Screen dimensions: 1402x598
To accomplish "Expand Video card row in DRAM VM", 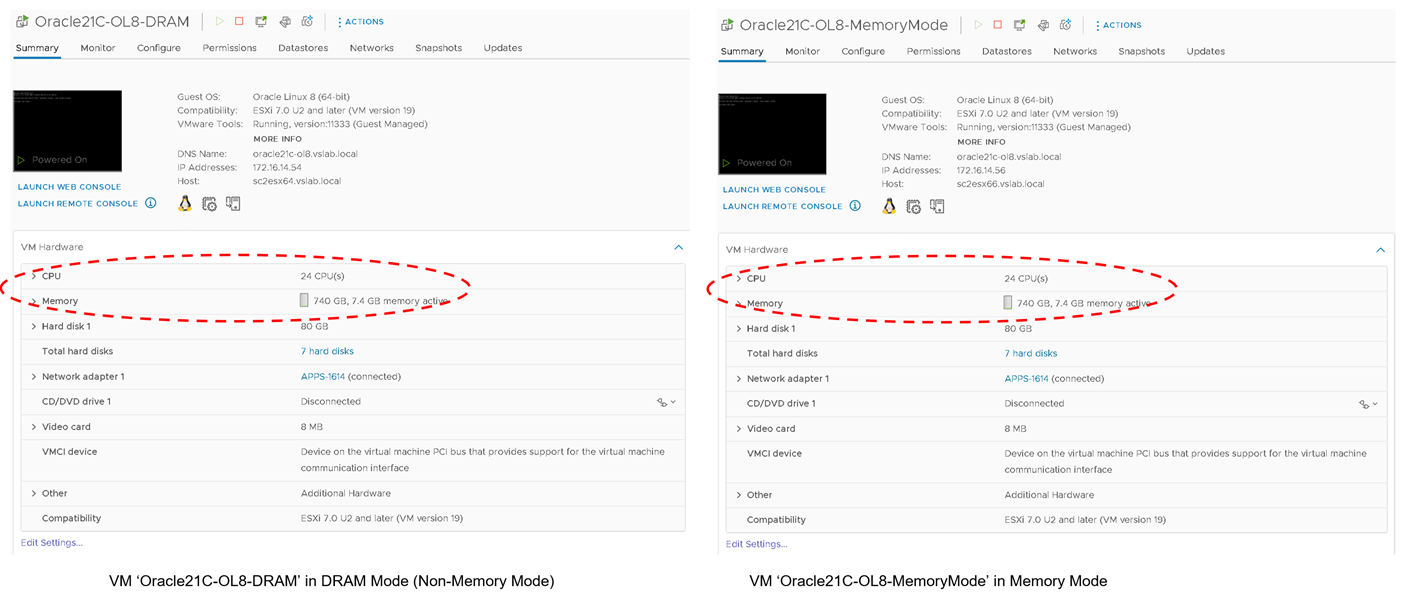I will 34,427.
